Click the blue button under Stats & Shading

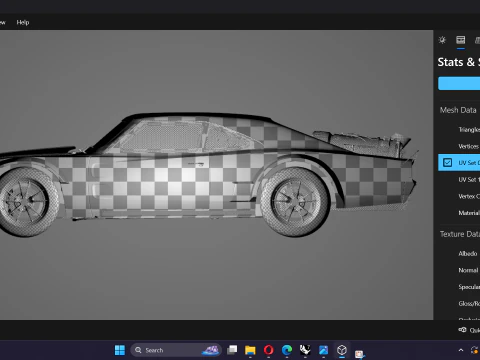[459, 83]
